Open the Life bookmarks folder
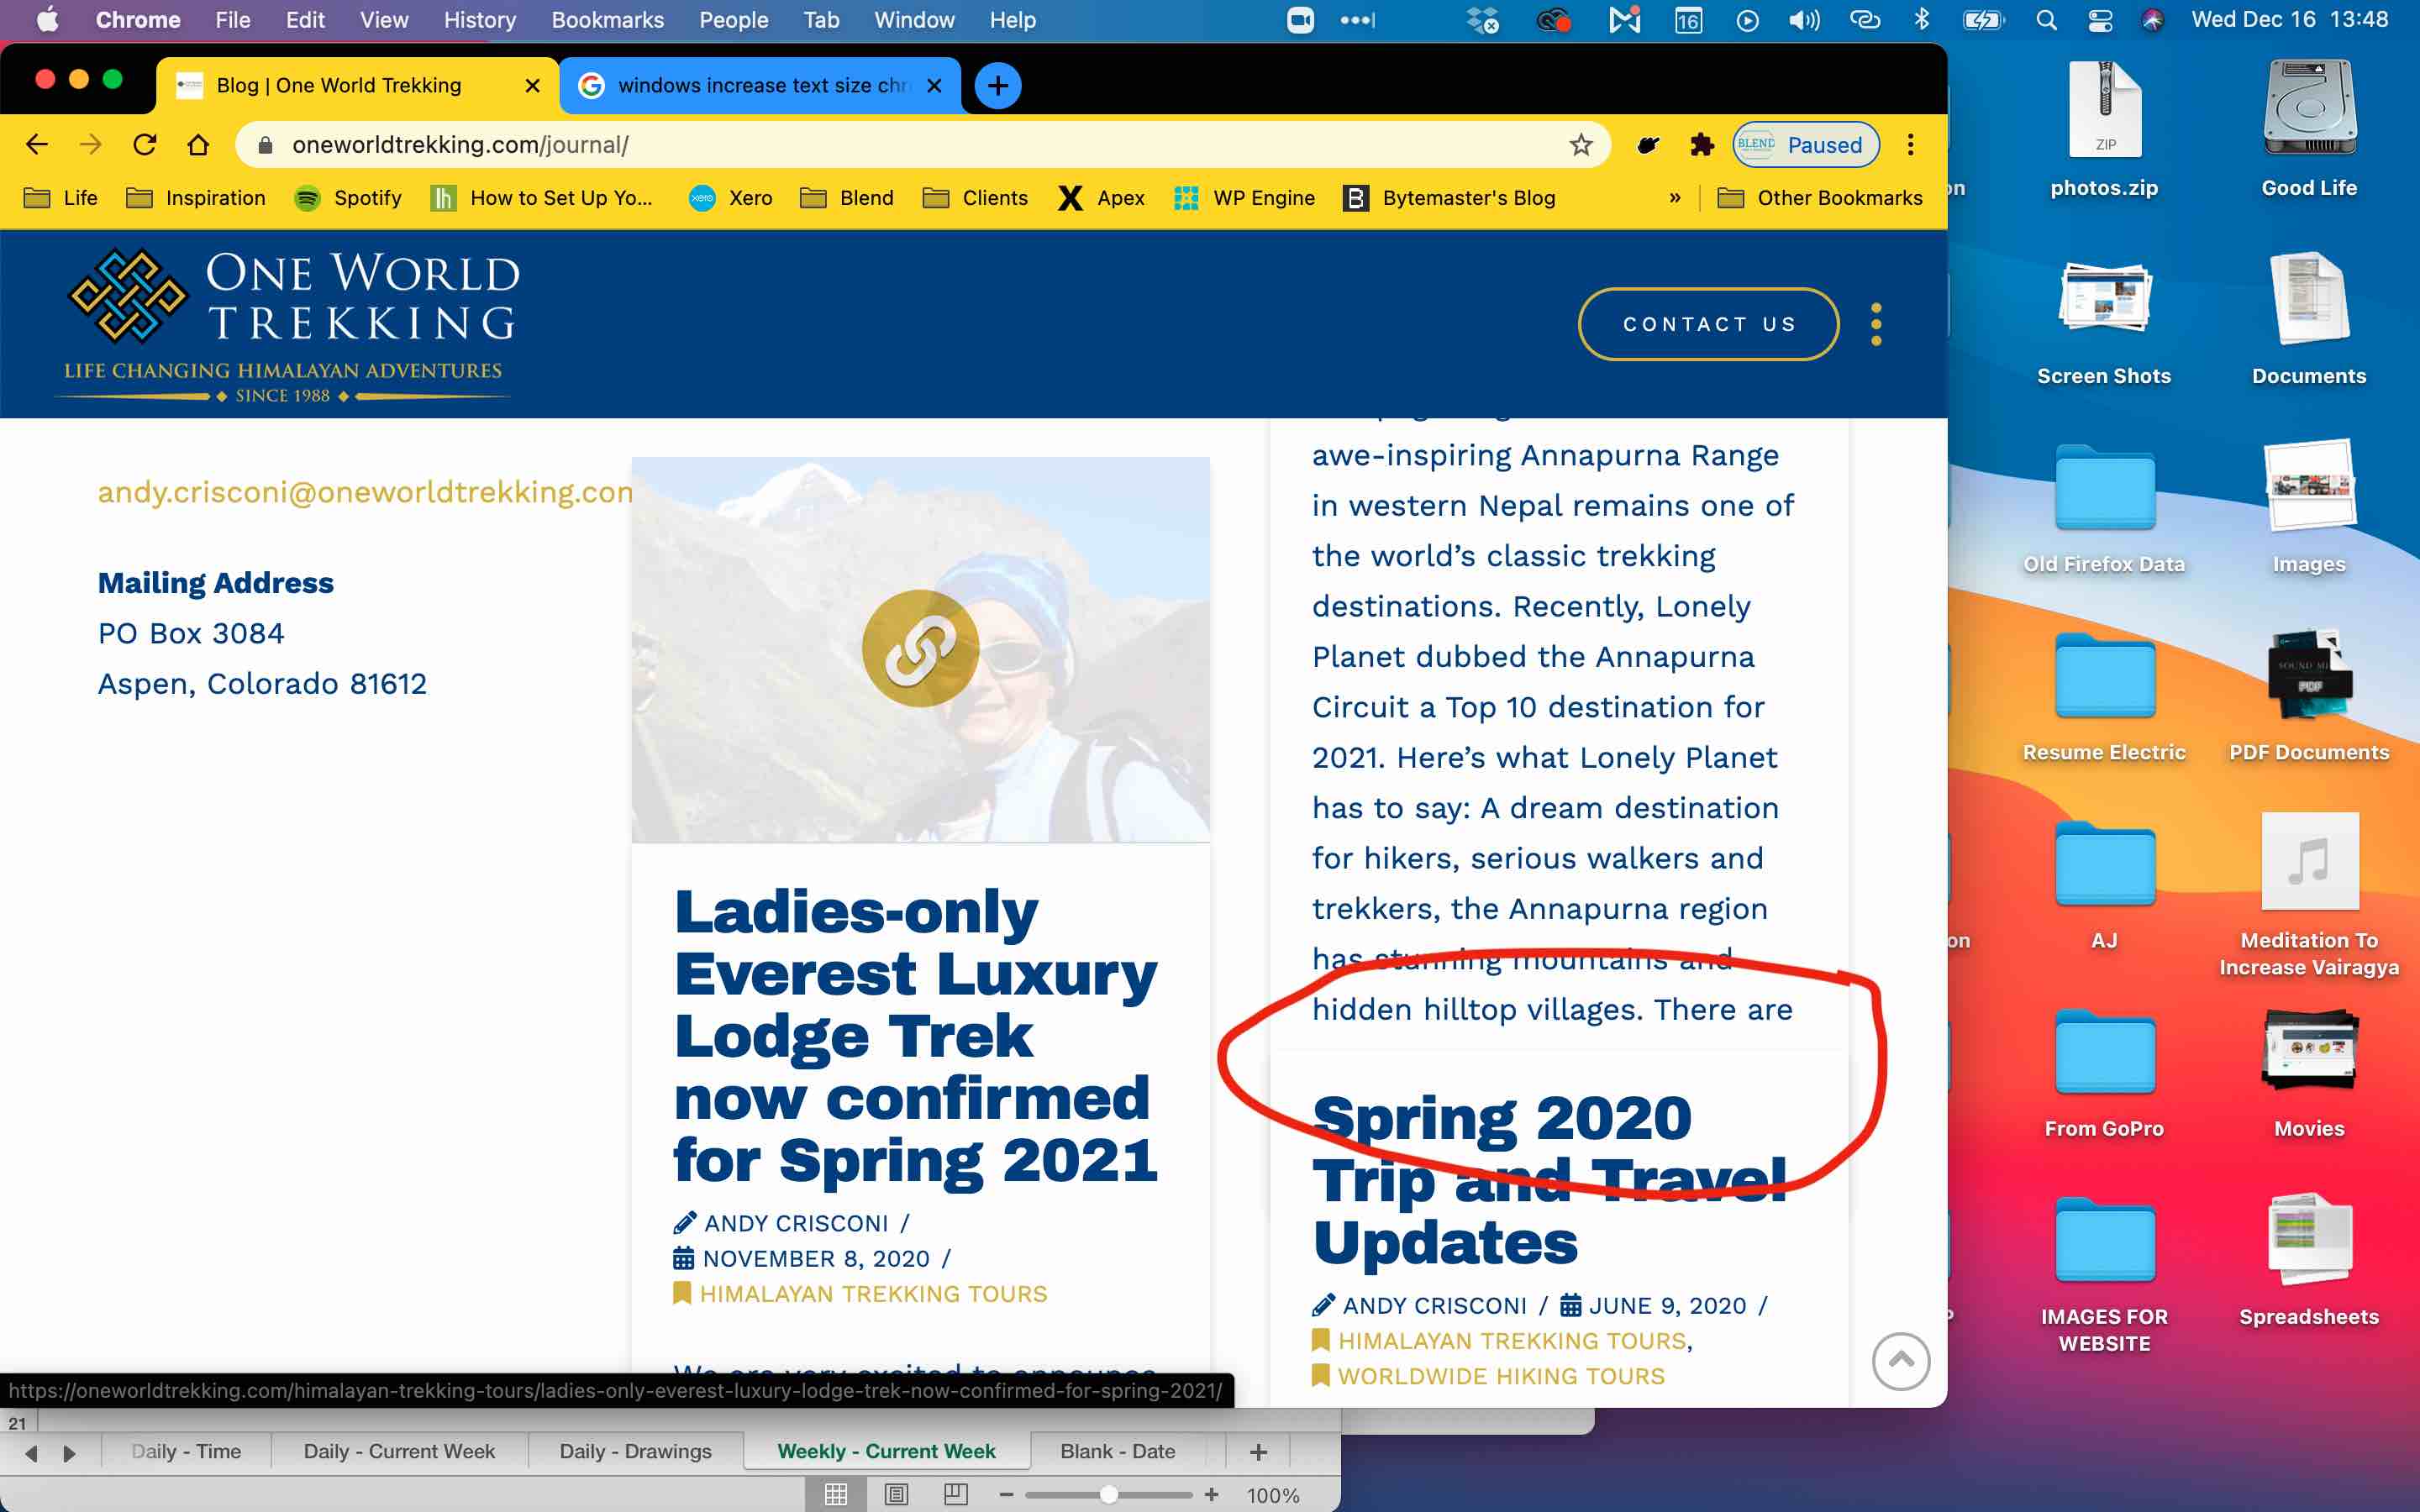 click(x=61, y=198)
